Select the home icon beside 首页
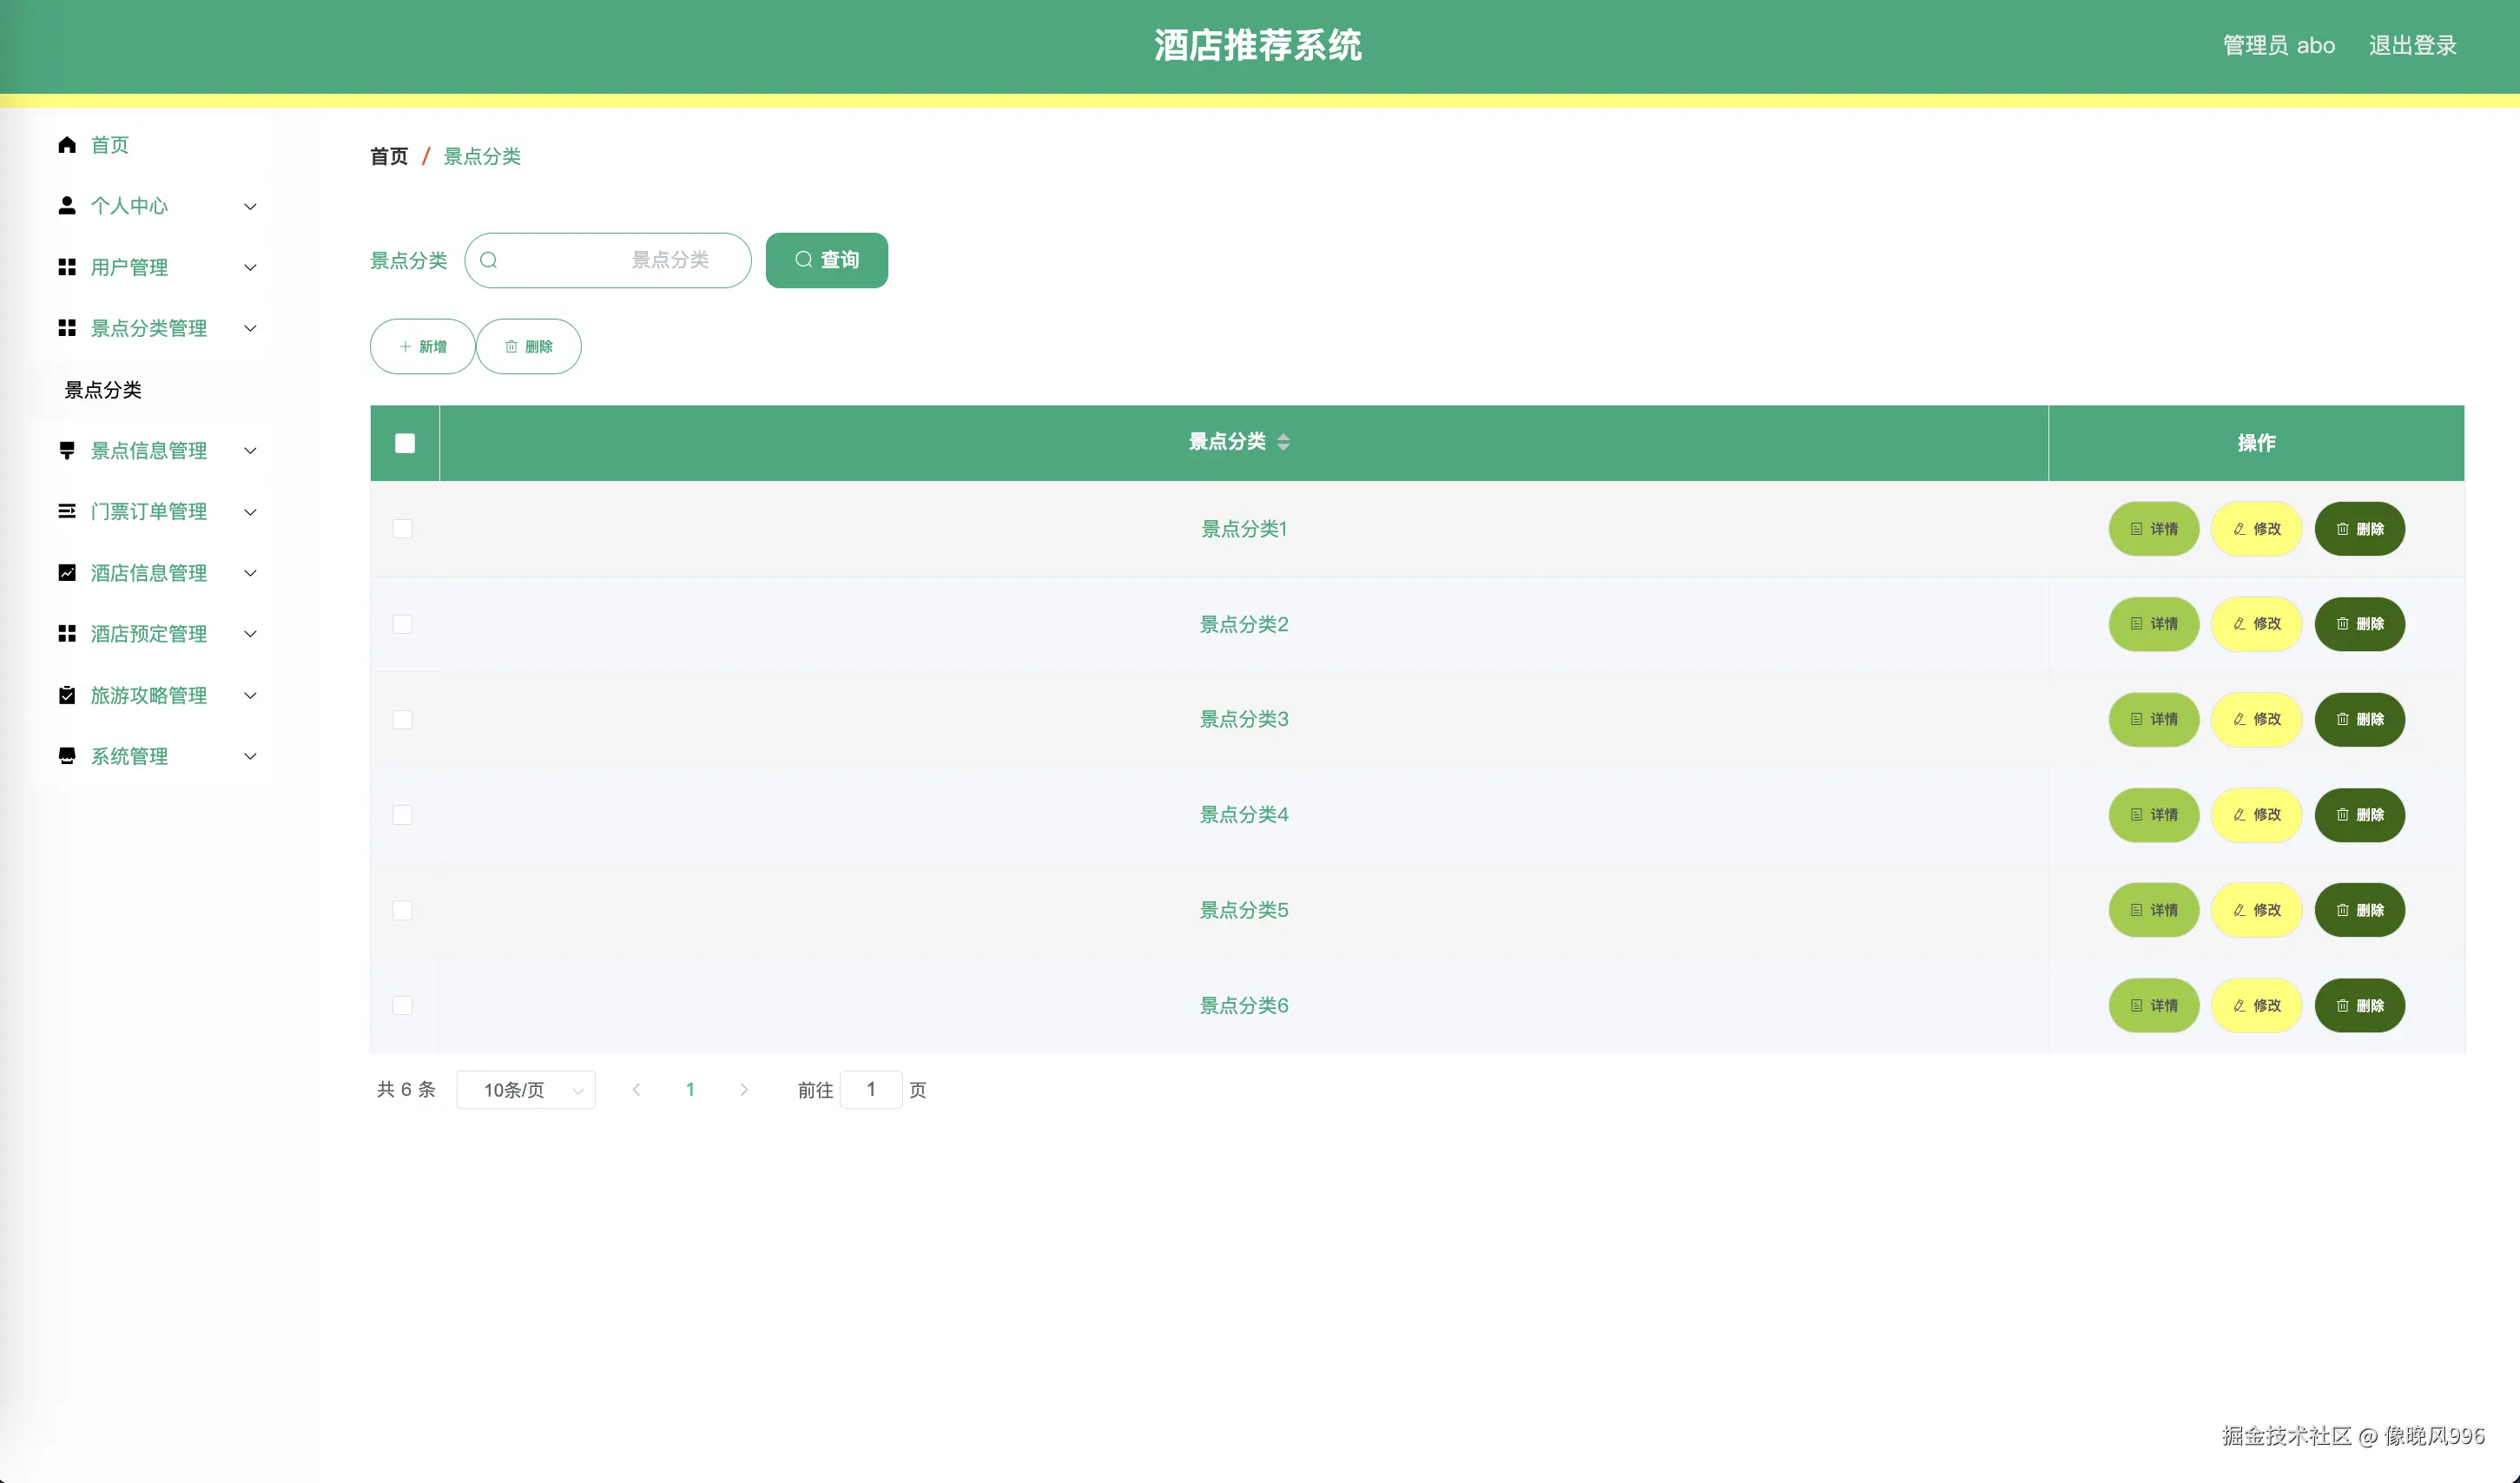The image size is (2520, 1483). [67, 144]
